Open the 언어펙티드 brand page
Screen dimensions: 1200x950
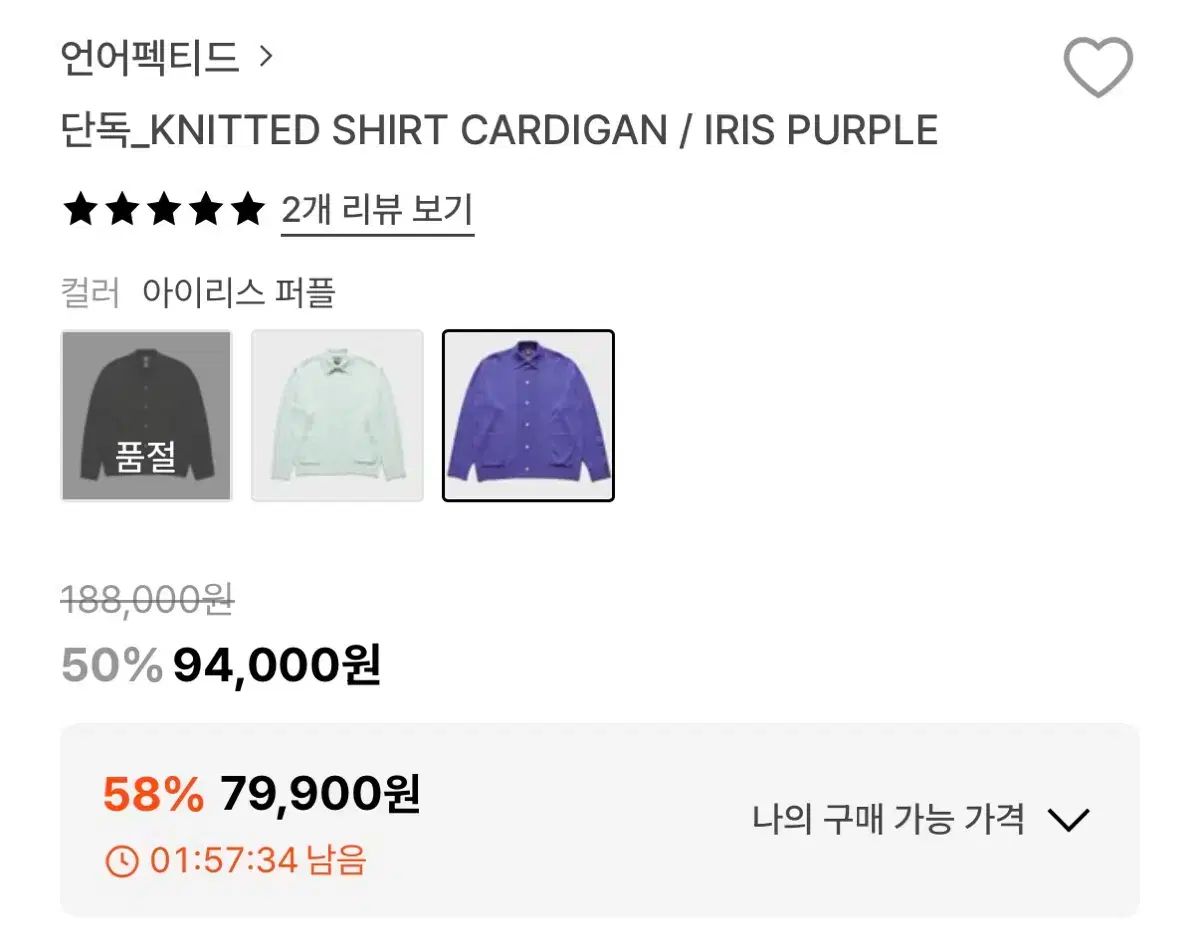click(x=150, y=58)
